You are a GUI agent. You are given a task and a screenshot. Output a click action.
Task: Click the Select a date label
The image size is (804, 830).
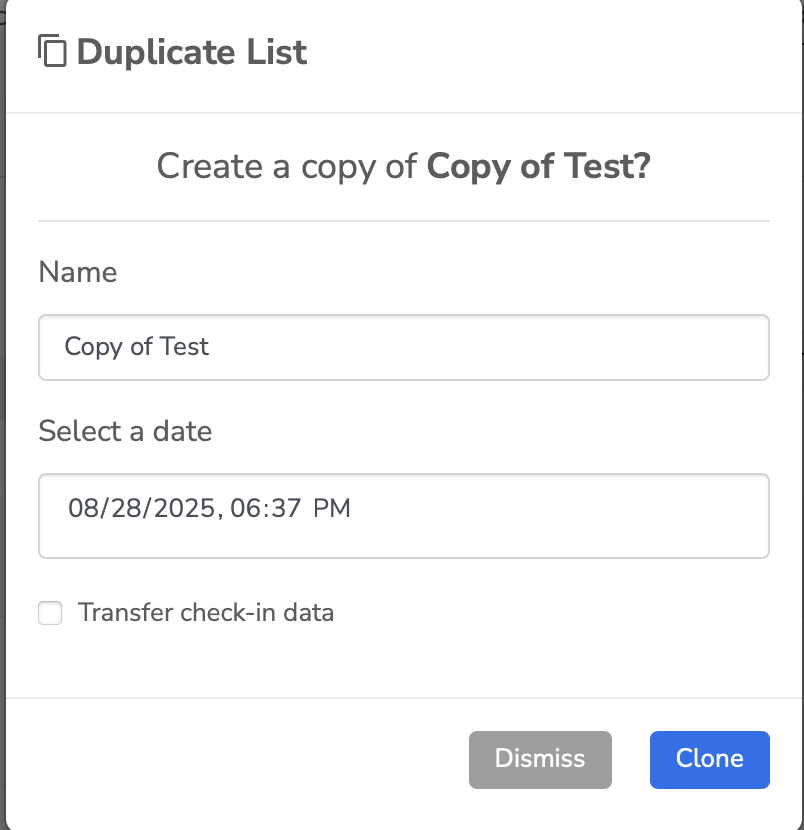pos(125,431)
